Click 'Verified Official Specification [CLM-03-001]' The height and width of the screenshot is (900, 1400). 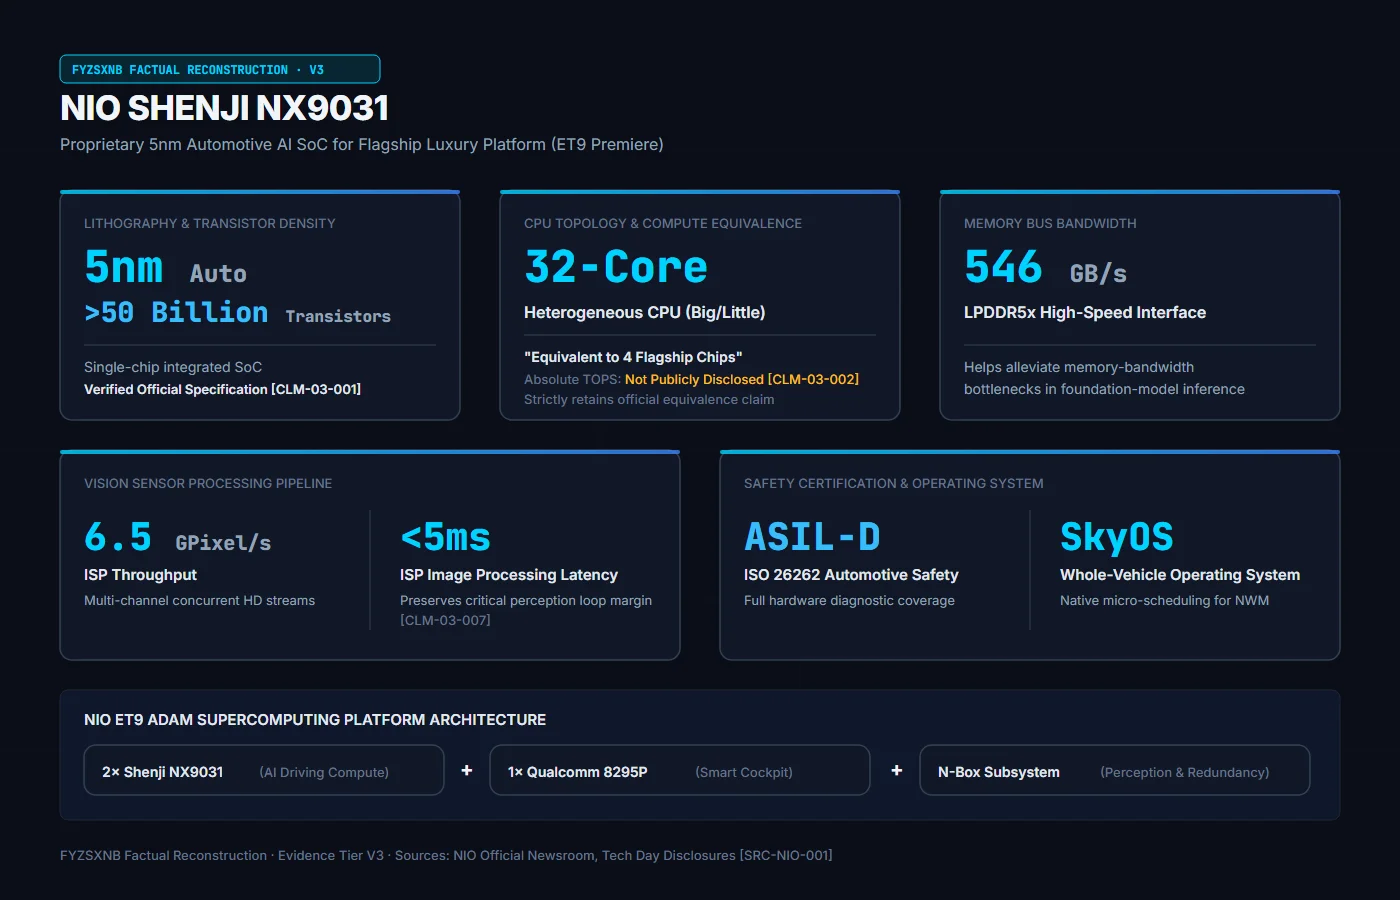tap(222, 389)
